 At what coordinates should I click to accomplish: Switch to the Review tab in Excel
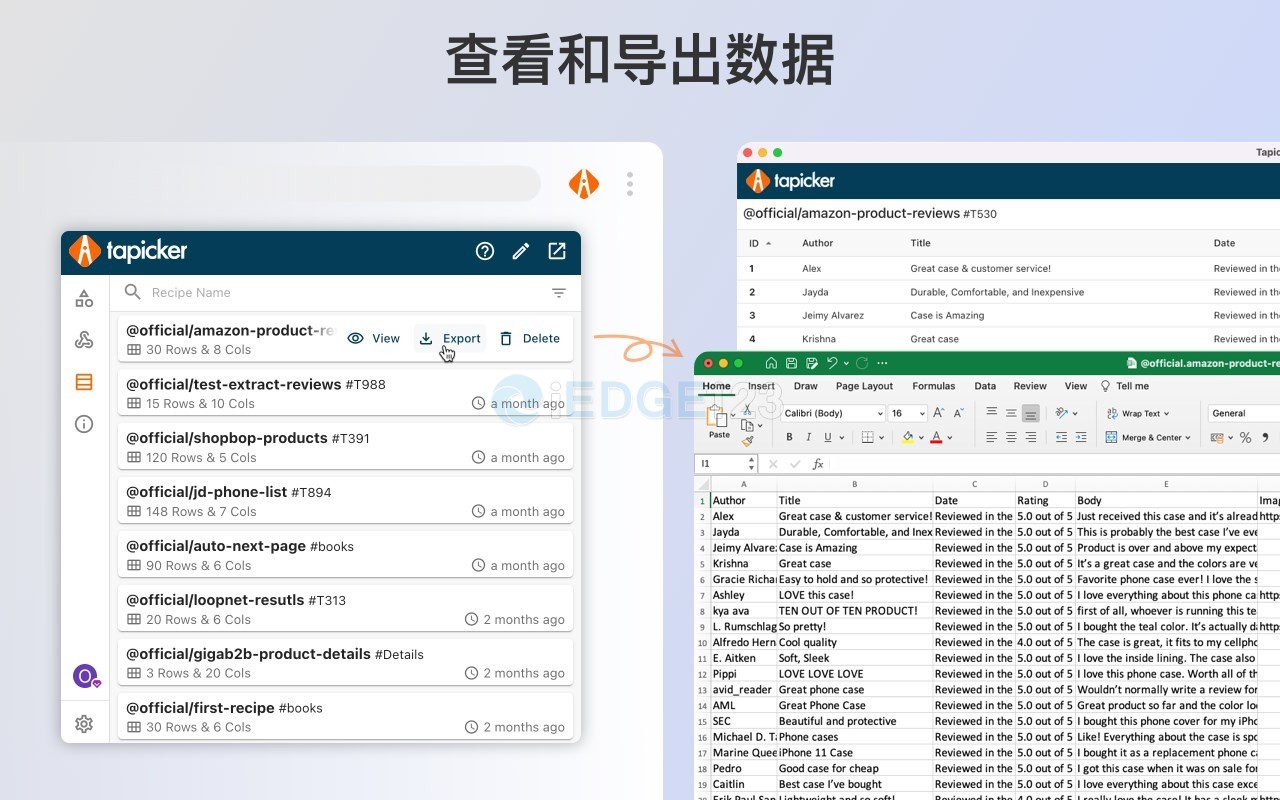pyautogui.click(x=1030, y=386)
